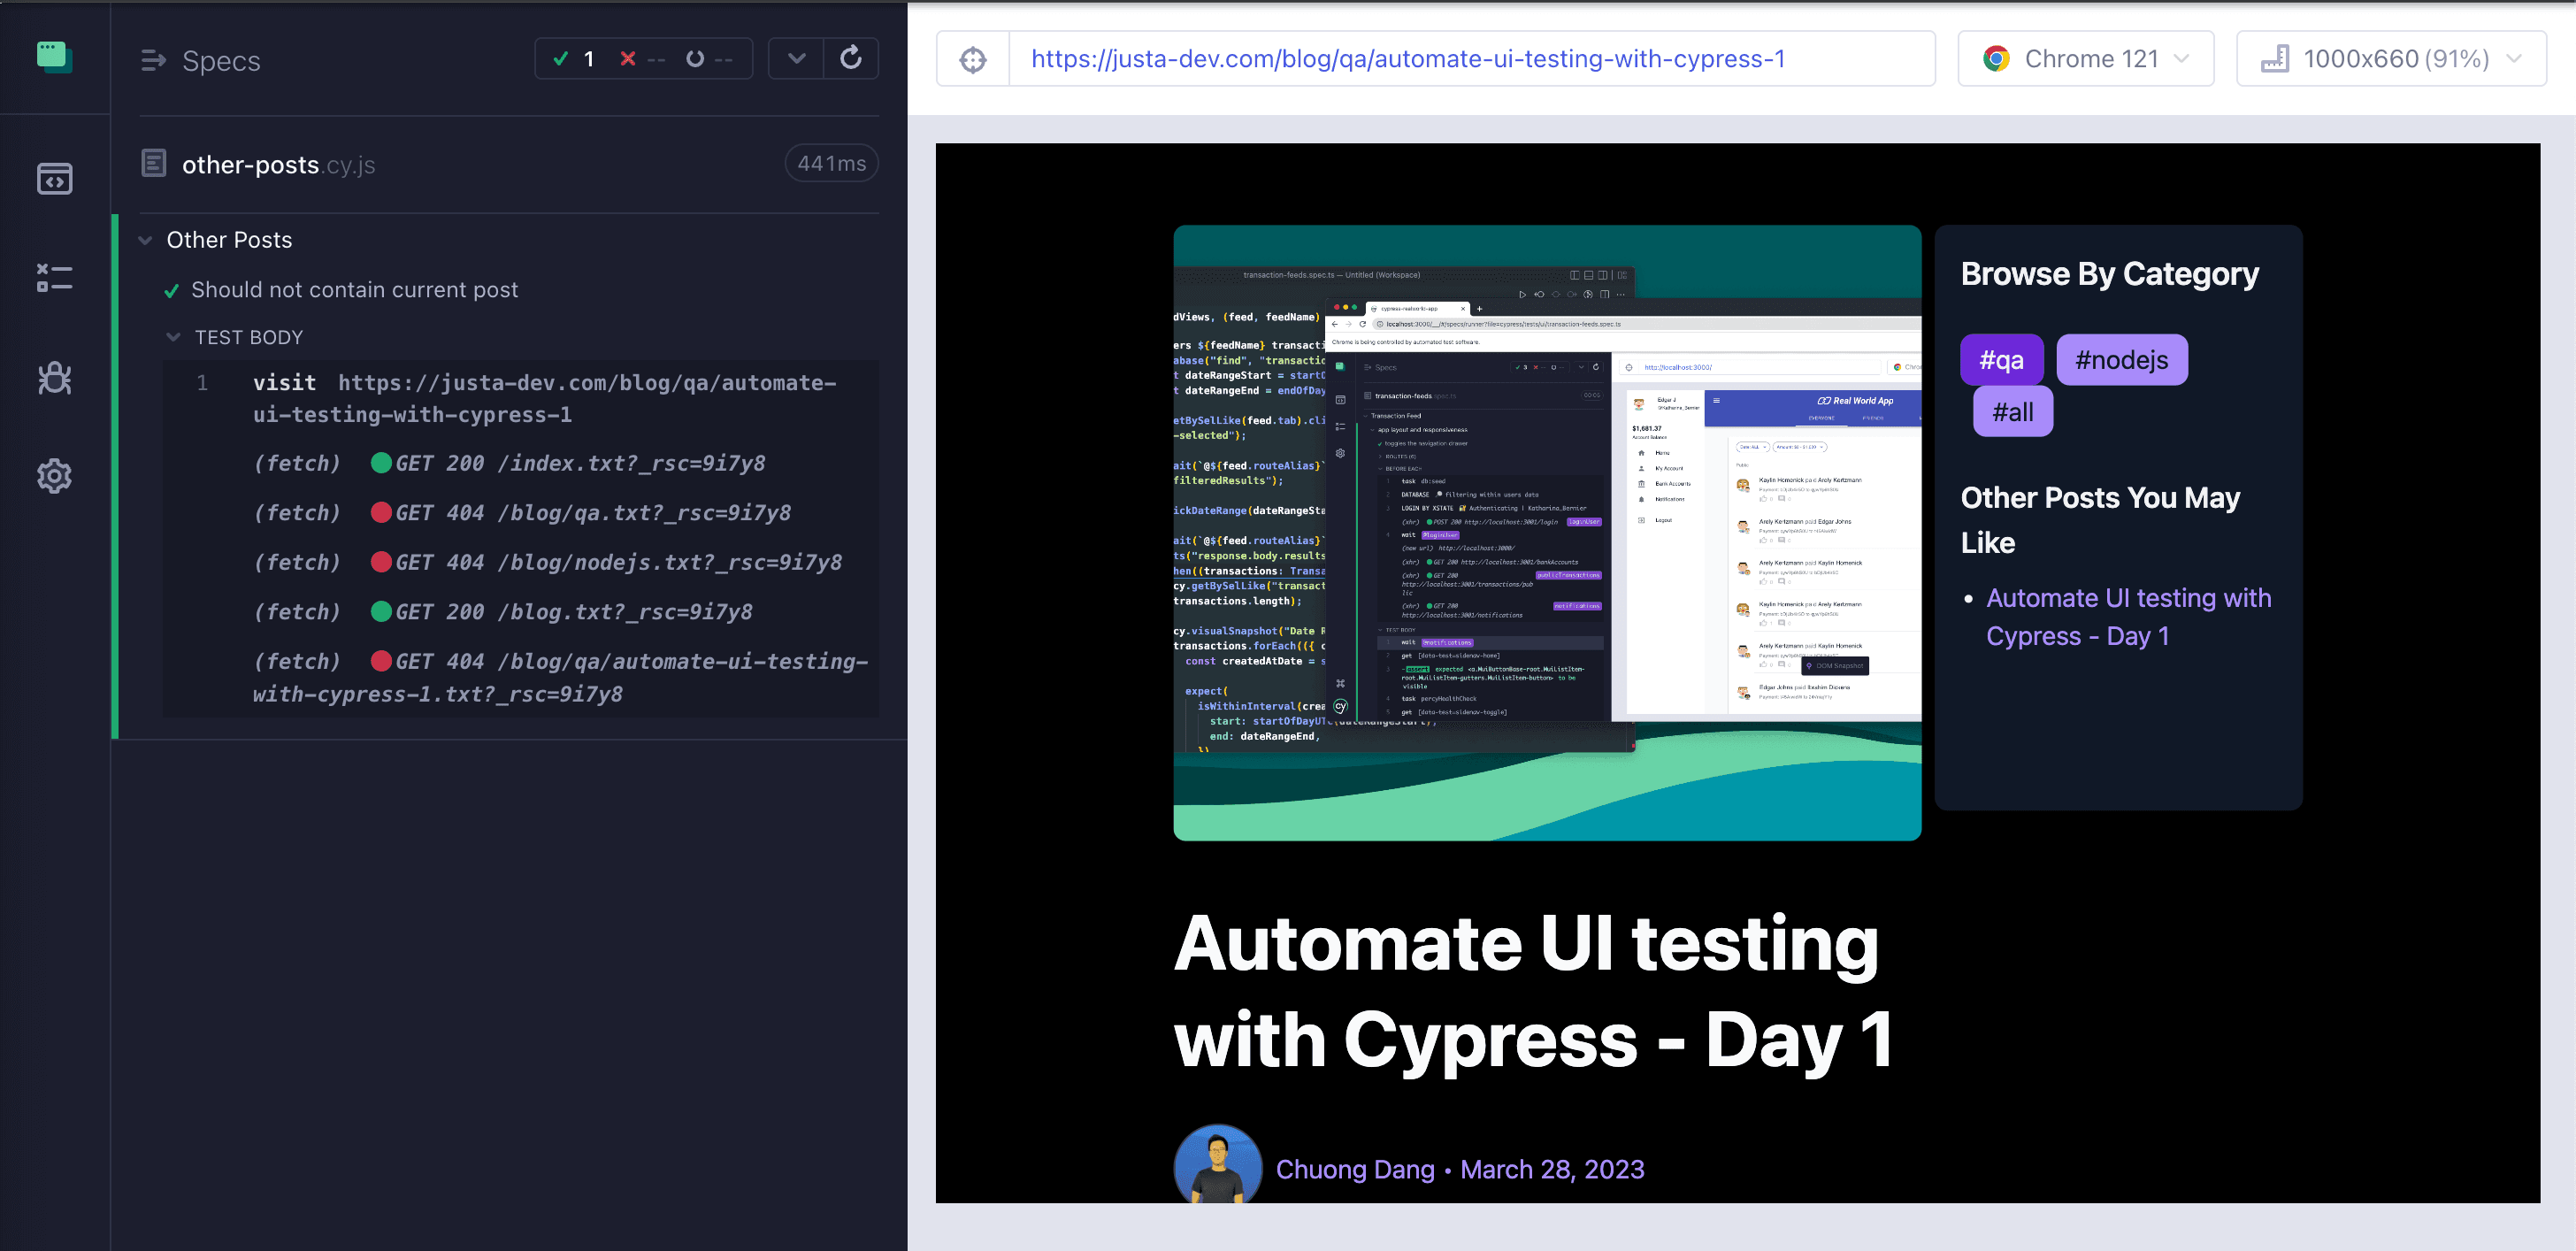
Task: Click the failed tests X count
Action: 641,59
